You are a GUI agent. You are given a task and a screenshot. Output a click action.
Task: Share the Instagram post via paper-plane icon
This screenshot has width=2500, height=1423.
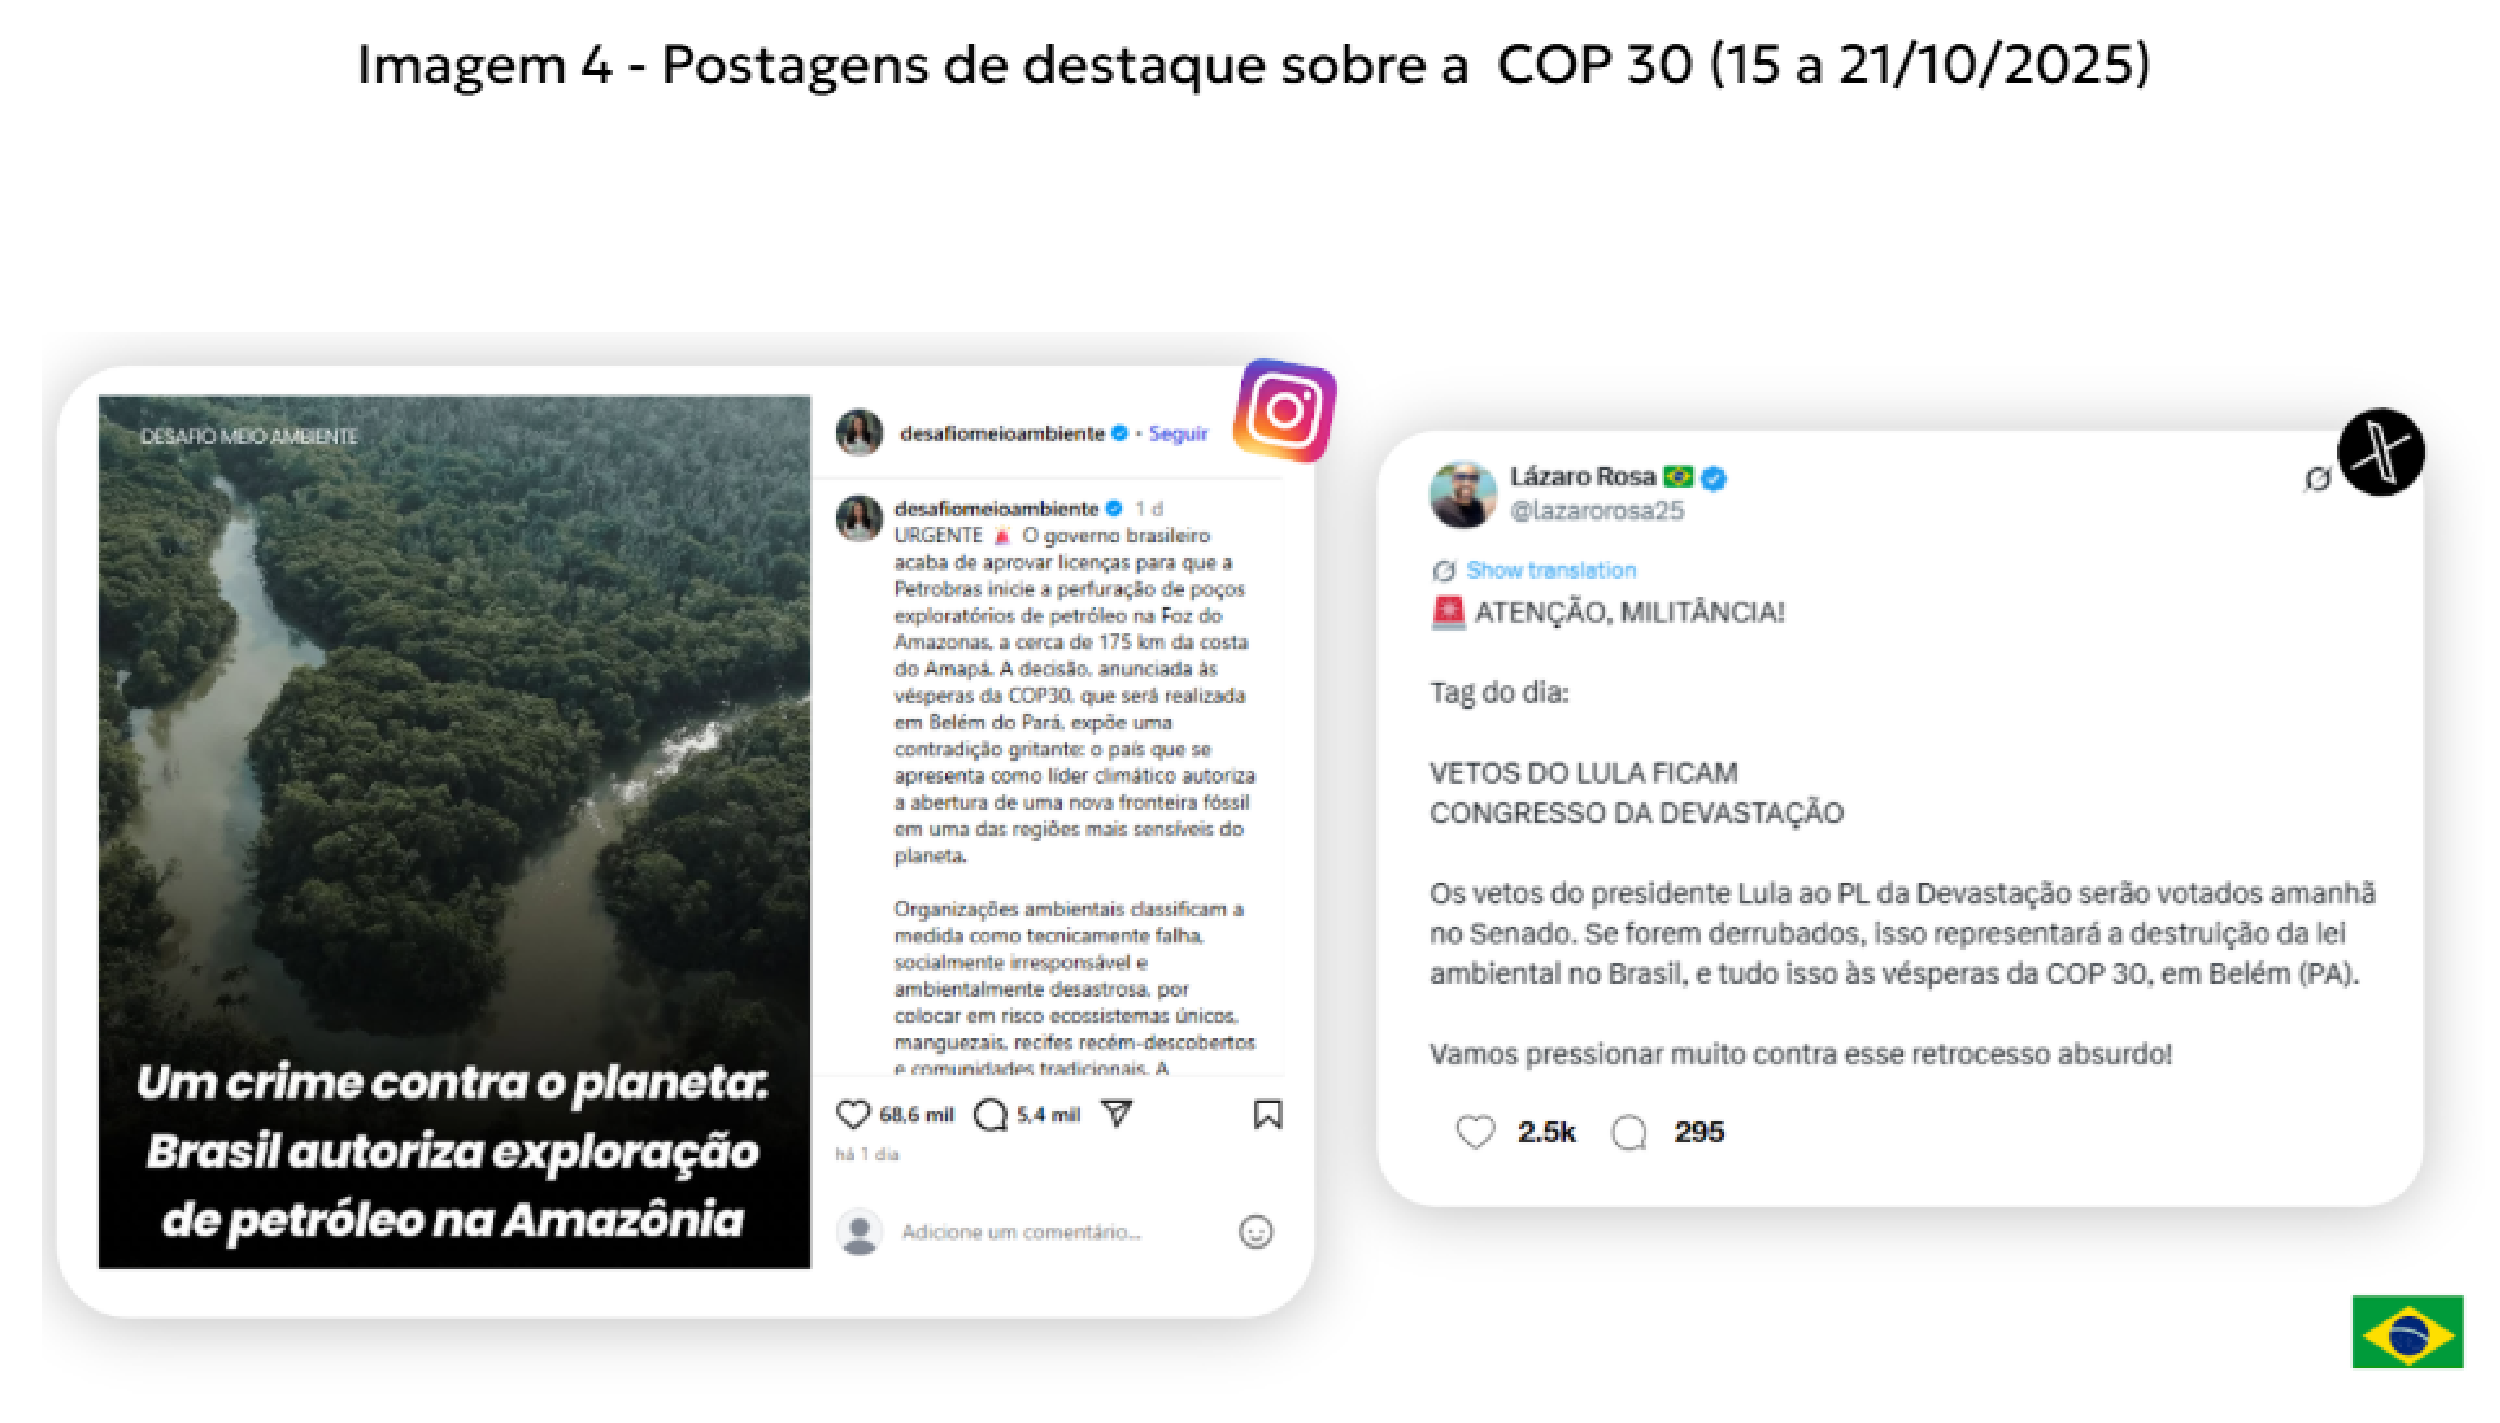click(x=1116, y=1113)
